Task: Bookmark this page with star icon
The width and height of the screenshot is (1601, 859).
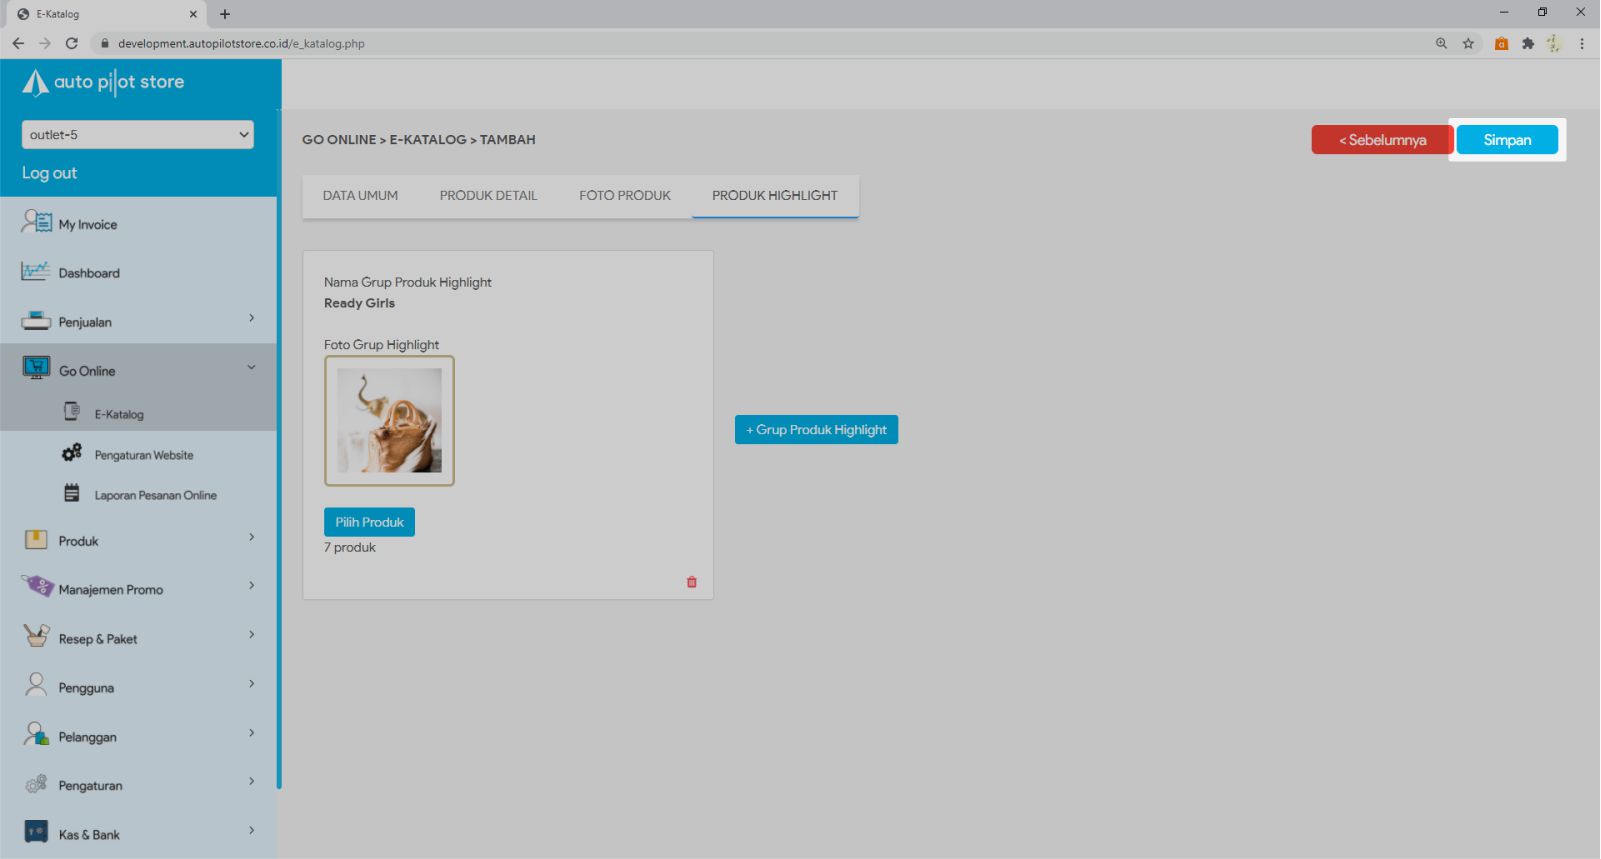Action: click(1468, 43)
